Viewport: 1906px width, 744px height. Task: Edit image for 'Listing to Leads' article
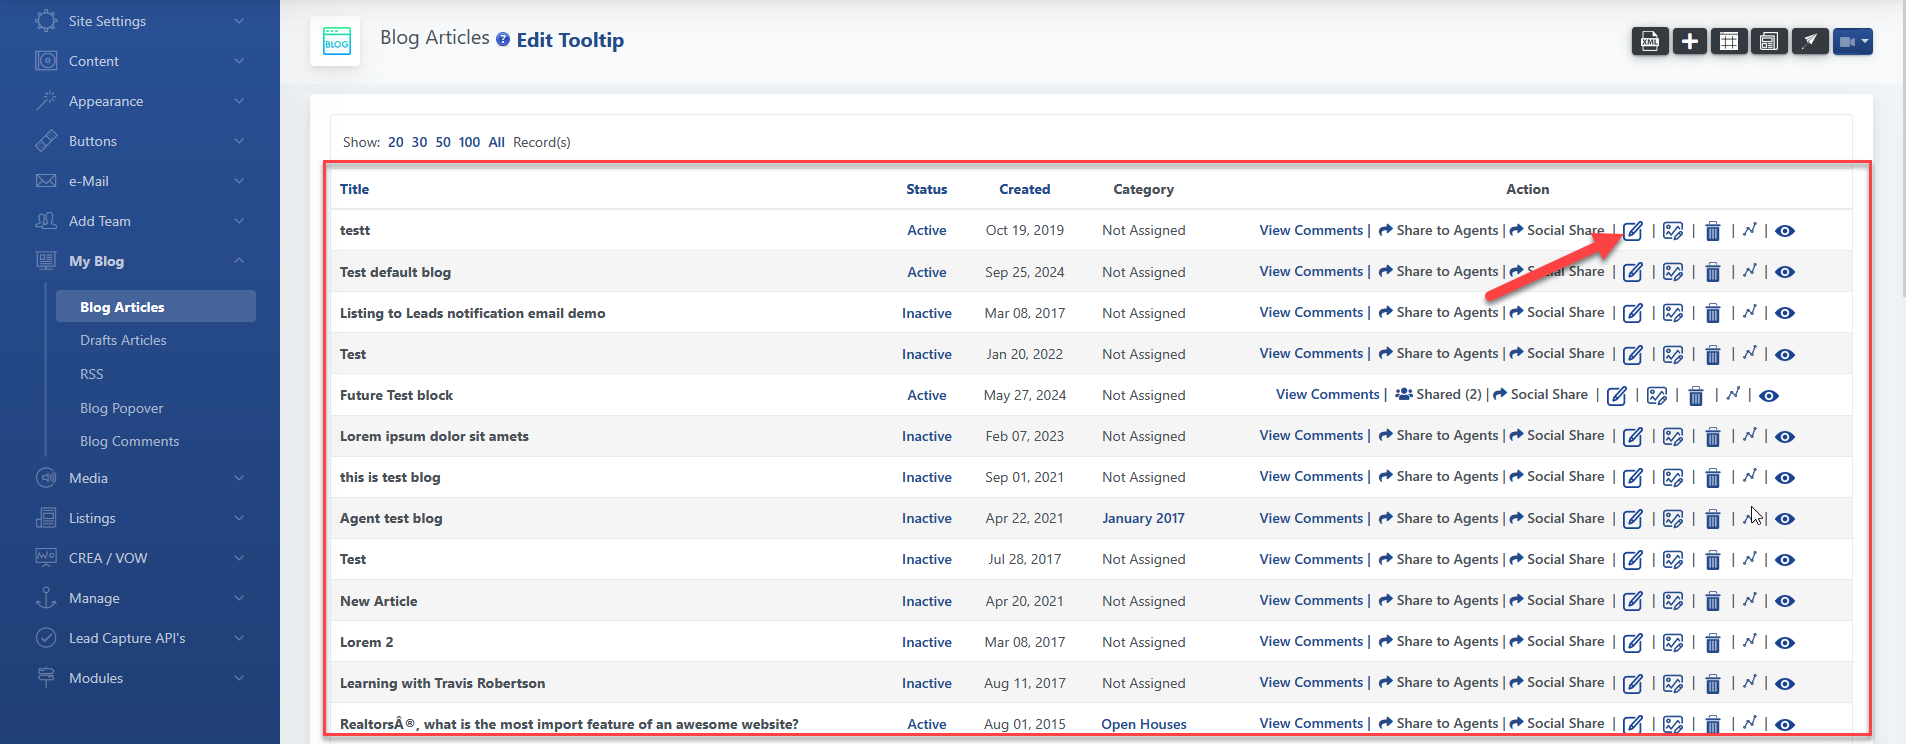tap(1673, 313)
